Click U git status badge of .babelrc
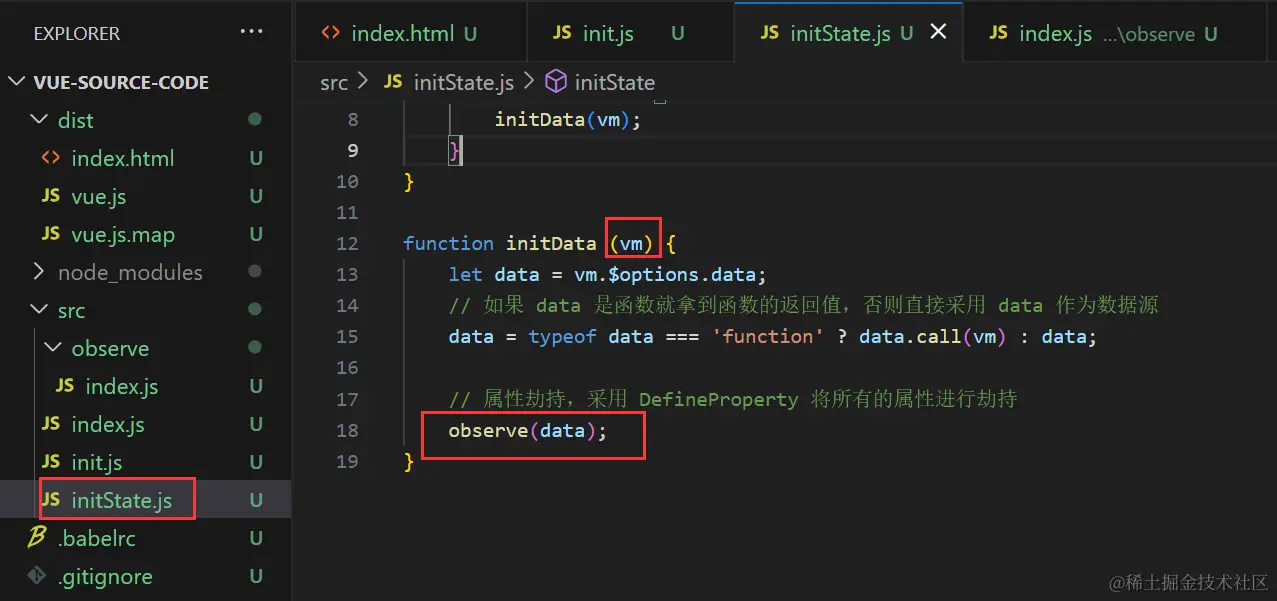 (256, 538)
